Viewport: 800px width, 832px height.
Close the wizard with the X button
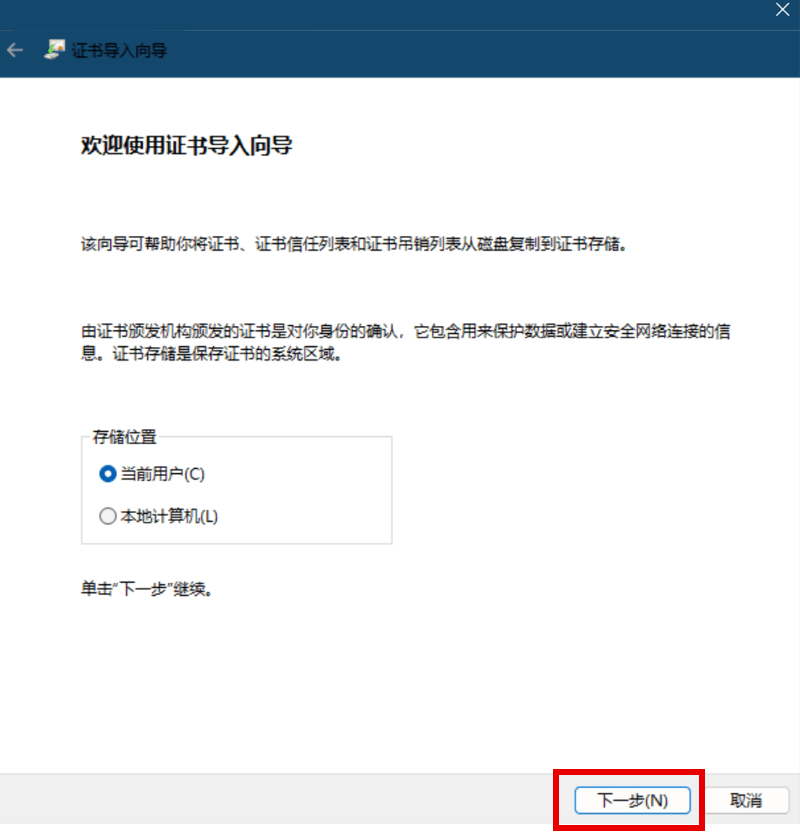[782, 9]
